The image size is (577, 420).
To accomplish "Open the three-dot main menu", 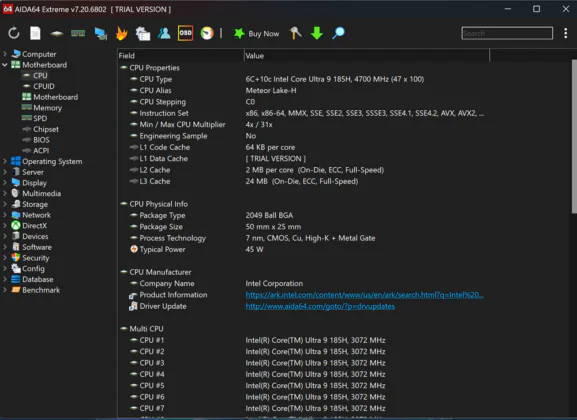I will click(566, 33).
